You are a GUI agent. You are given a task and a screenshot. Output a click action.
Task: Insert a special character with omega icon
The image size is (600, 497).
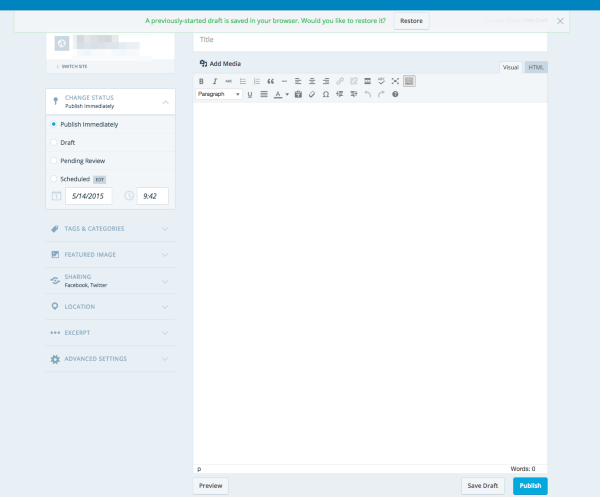[x=326, y=94]
